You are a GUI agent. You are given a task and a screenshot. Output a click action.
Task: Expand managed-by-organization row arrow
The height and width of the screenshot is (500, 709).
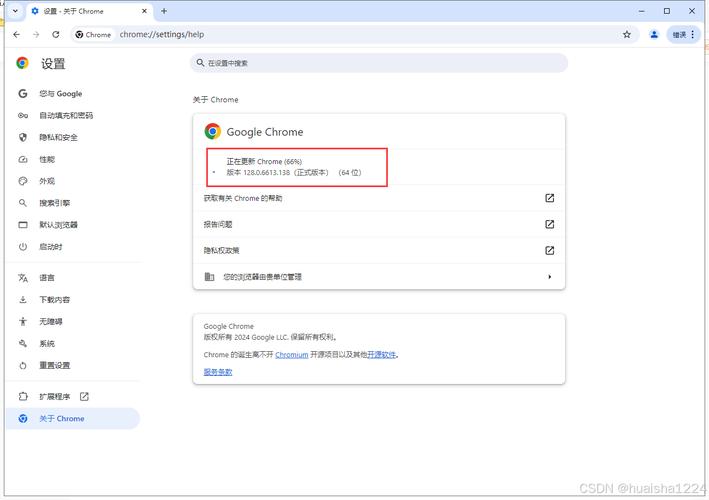point(549,277)
